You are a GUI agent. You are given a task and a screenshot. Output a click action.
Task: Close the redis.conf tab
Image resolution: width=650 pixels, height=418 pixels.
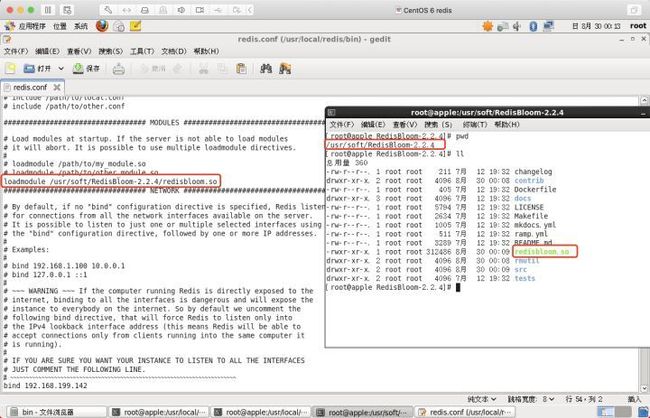(x=57, y=87)
